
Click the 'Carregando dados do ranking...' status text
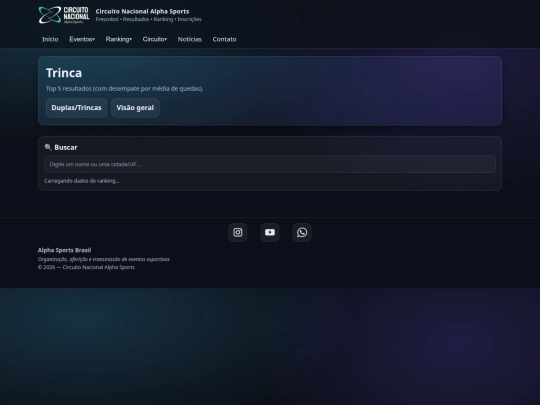coord(82,181)
